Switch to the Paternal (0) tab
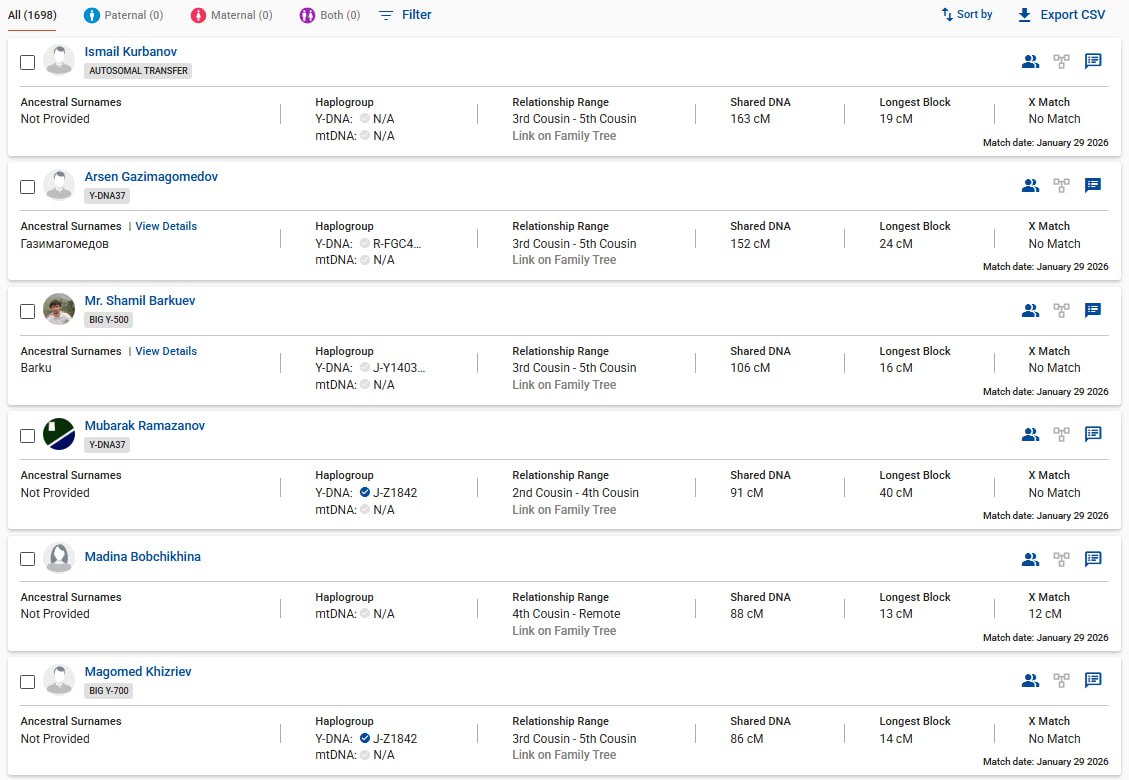Viewport: 1129px width, 780px height. (124, 15)
